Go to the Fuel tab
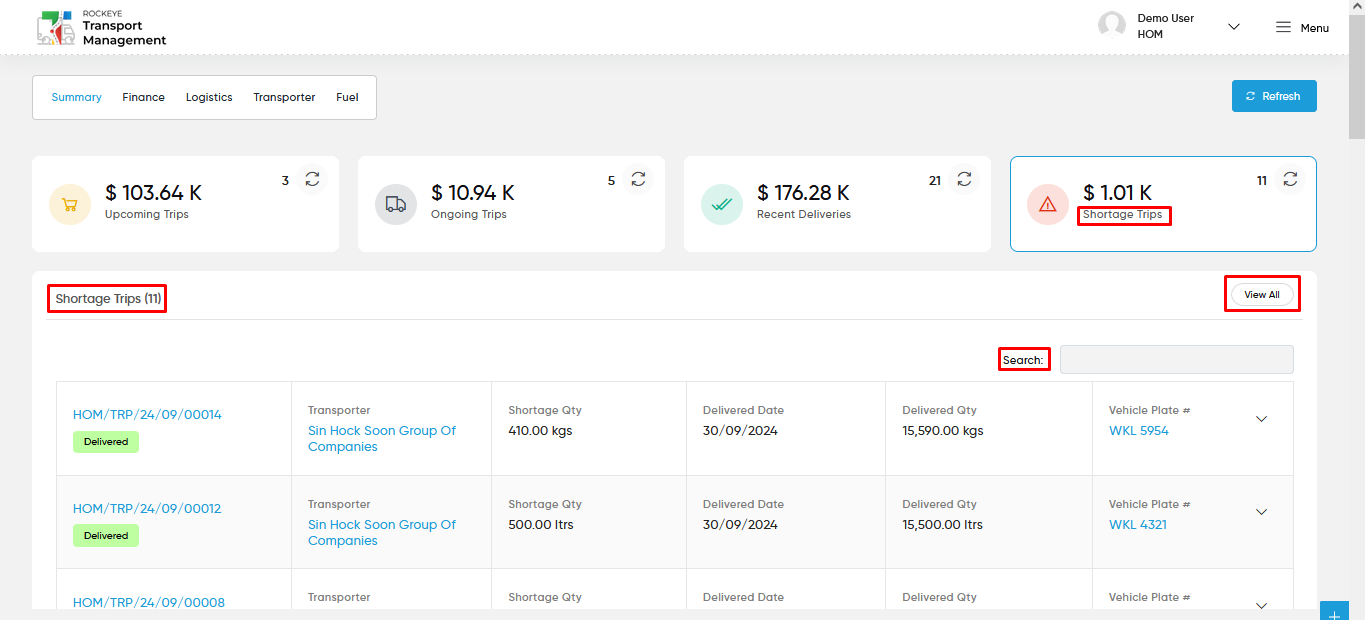1365x620 pixels. (x=347, y=97)
